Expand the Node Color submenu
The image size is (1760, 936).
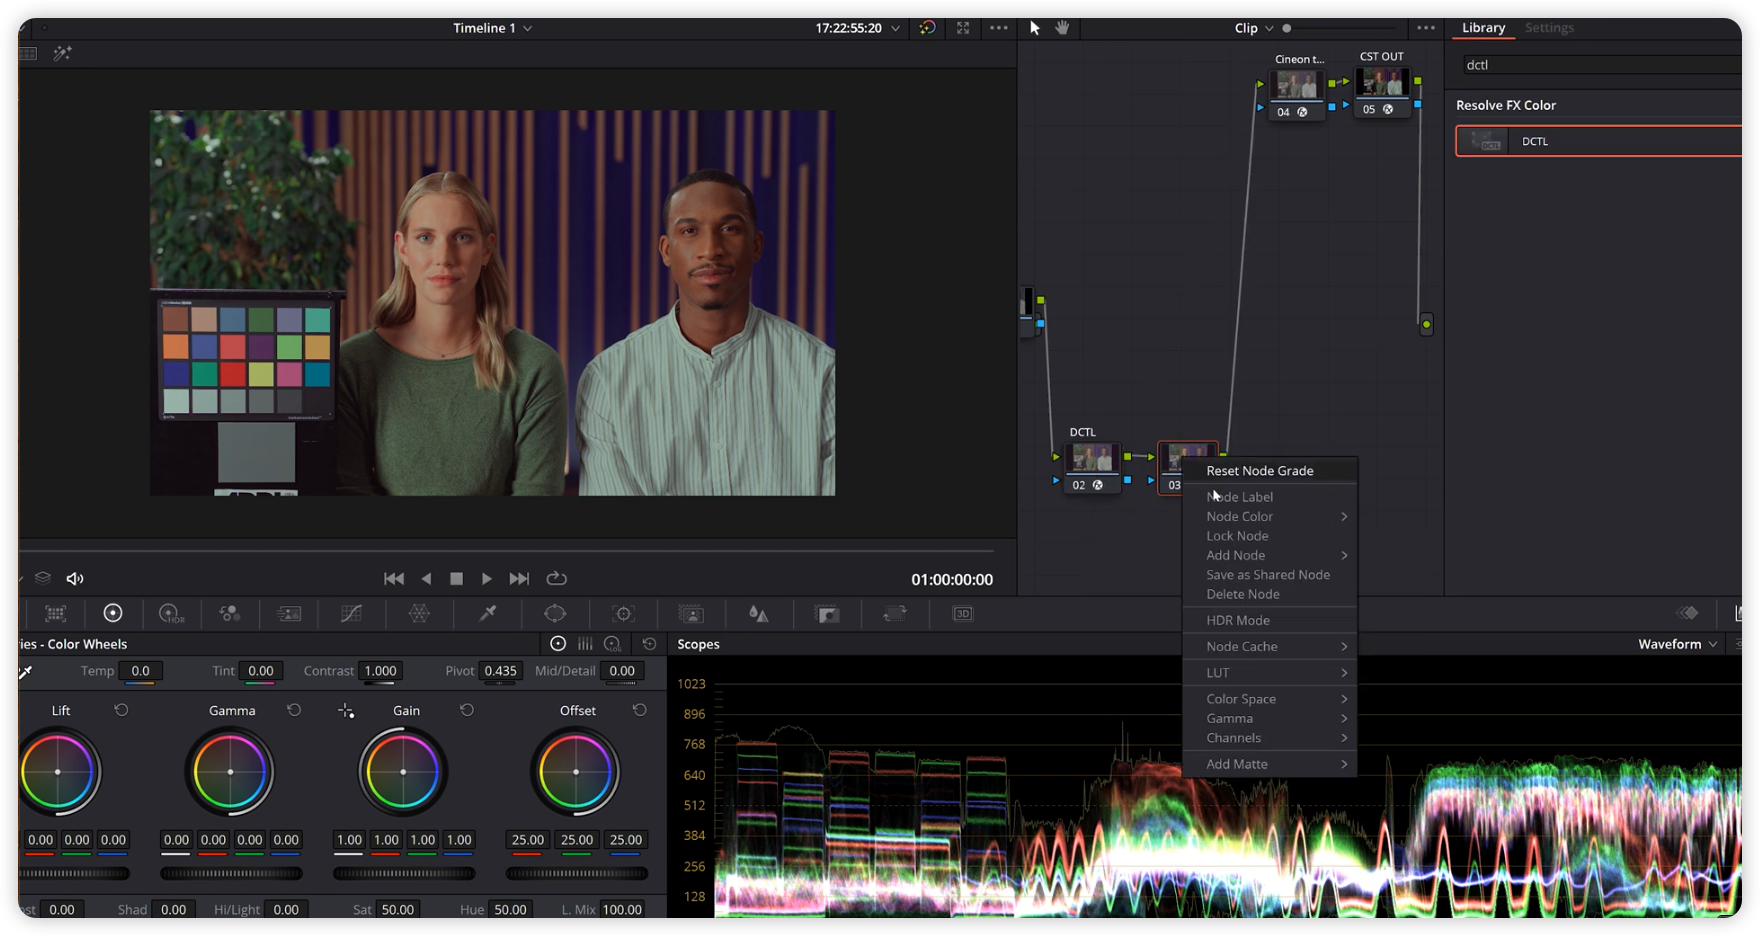click(x=1269, y=516)
